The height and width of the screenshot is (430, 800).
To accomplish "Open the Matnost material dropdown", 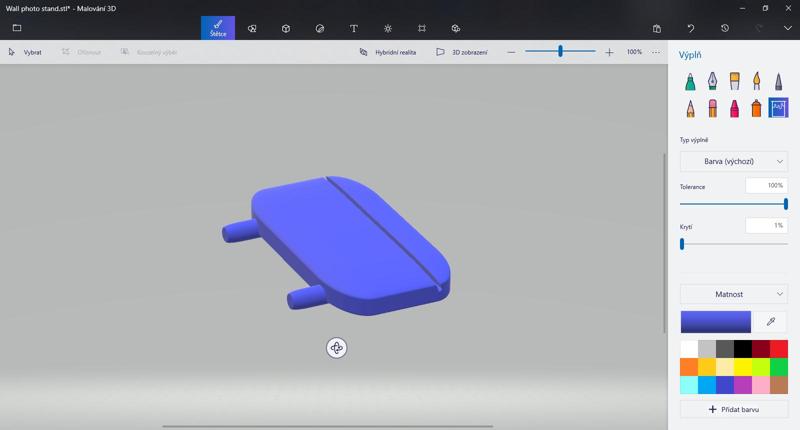I will click(x=734, y=294).
